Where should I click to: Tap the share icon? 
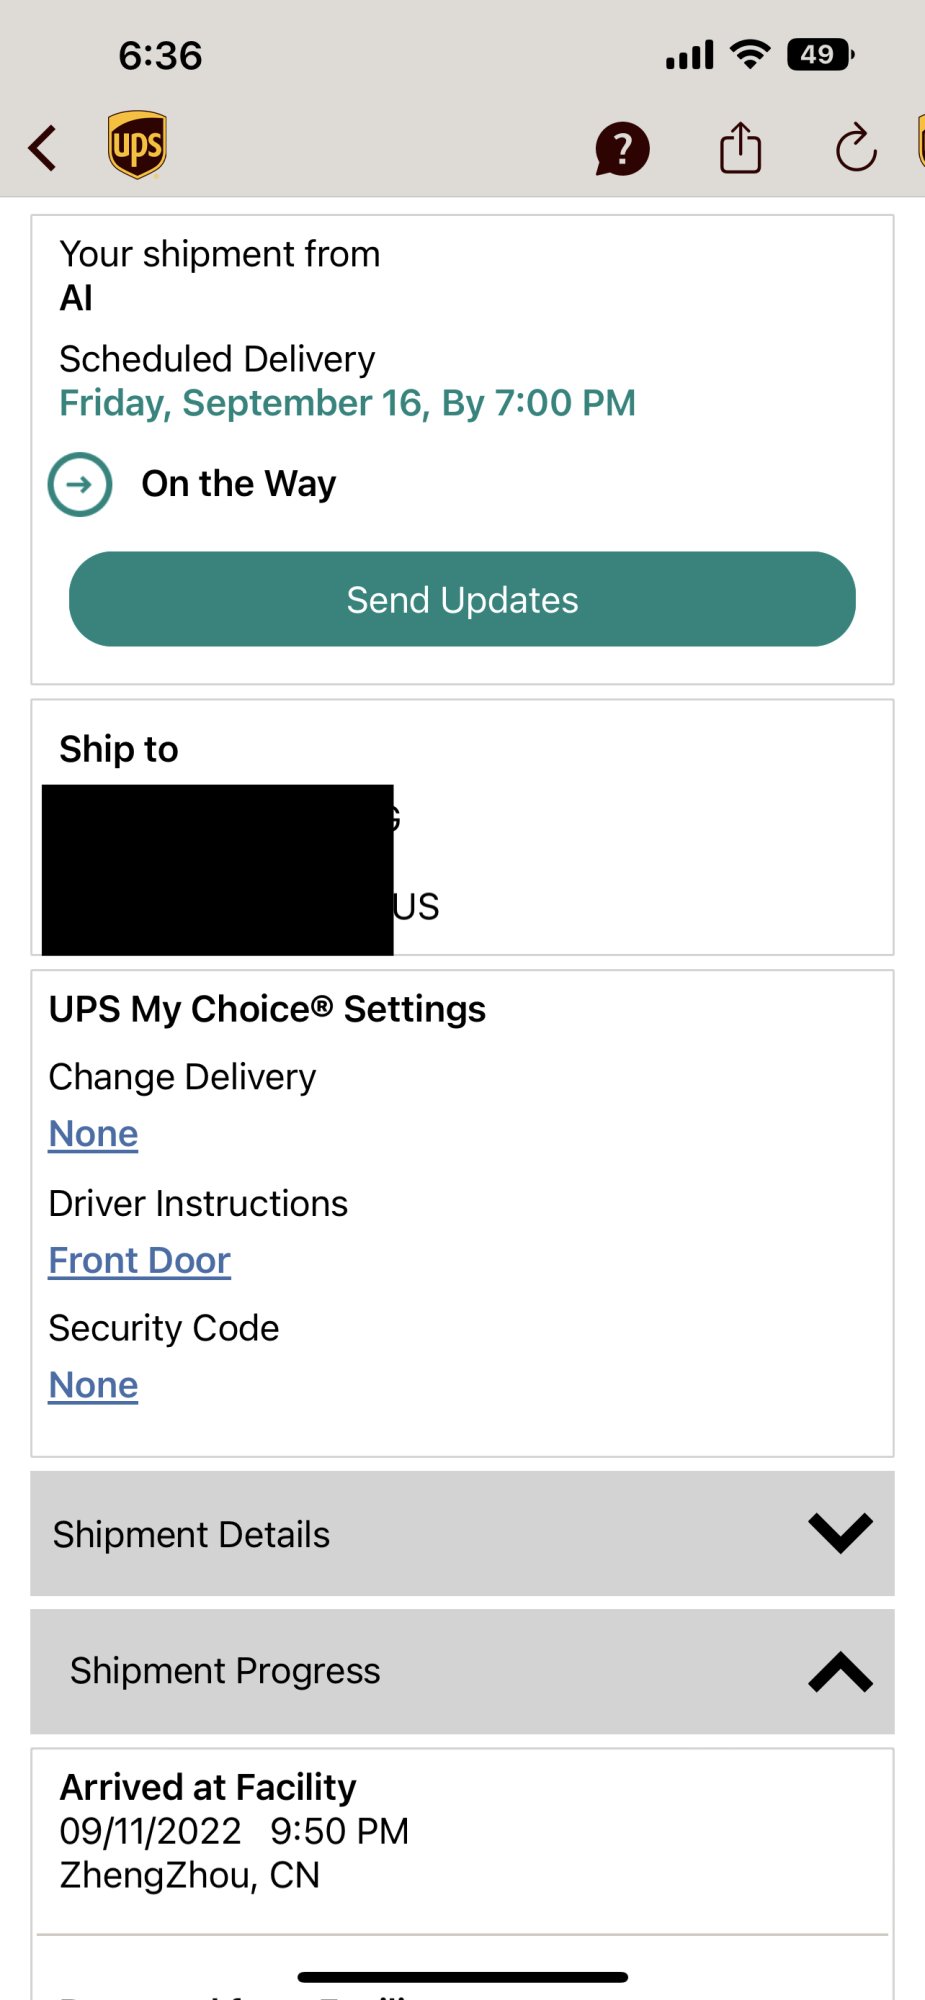pyautogui.click(x=740, y=148)
